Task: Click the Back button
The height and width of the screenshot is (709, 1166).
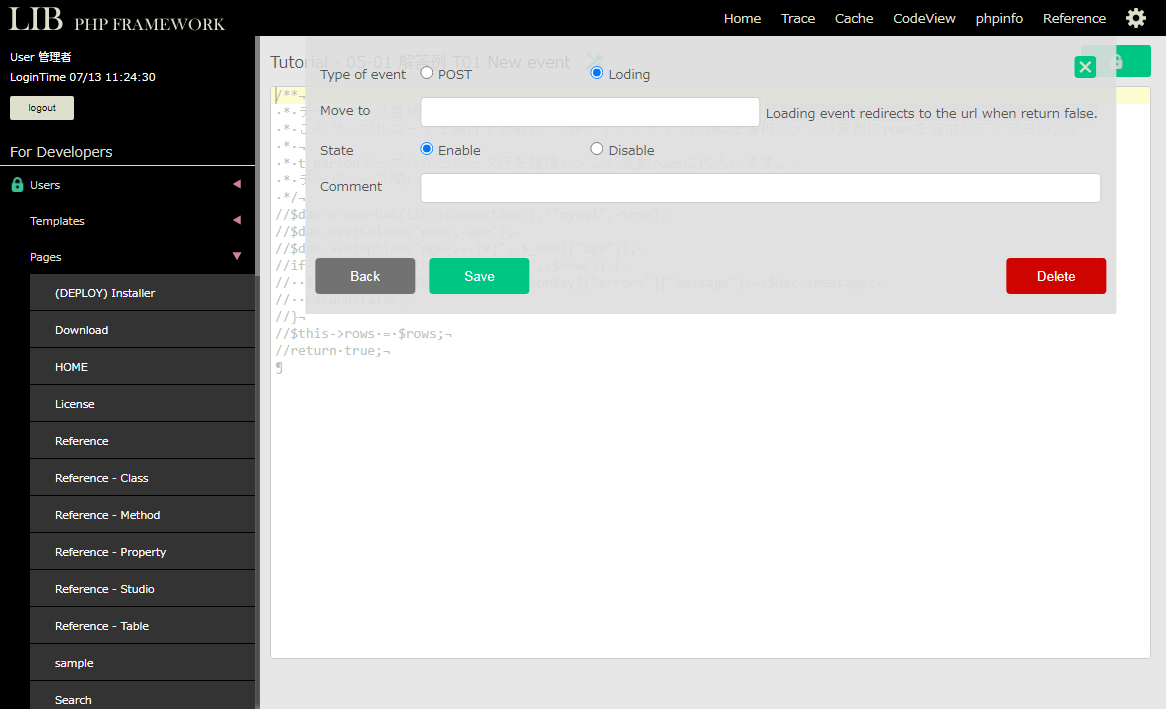Action: 365,276
